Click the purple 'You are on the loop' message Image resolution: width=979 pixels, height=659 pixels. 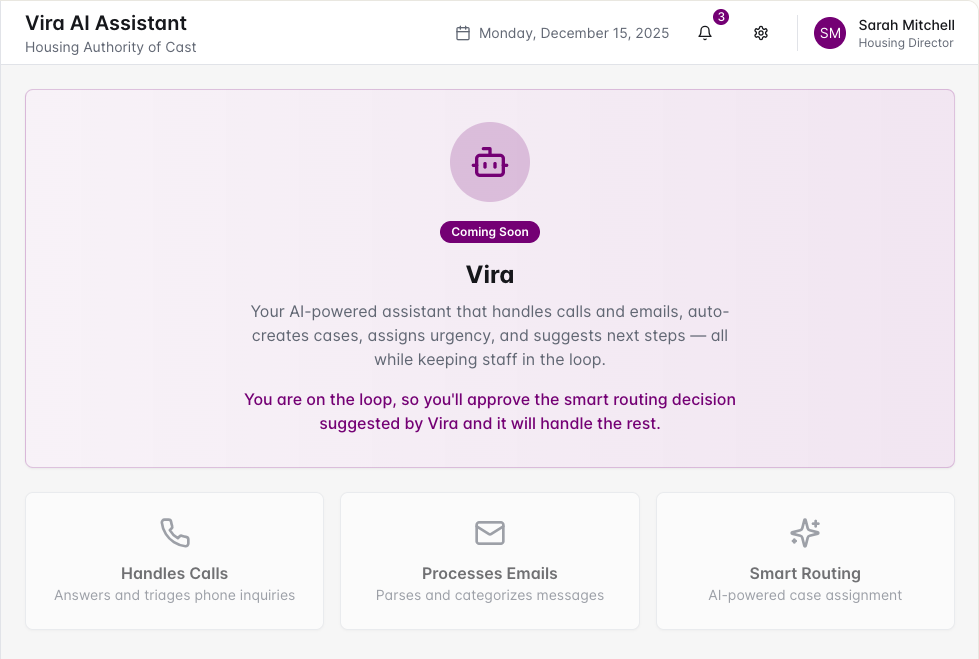490,412
